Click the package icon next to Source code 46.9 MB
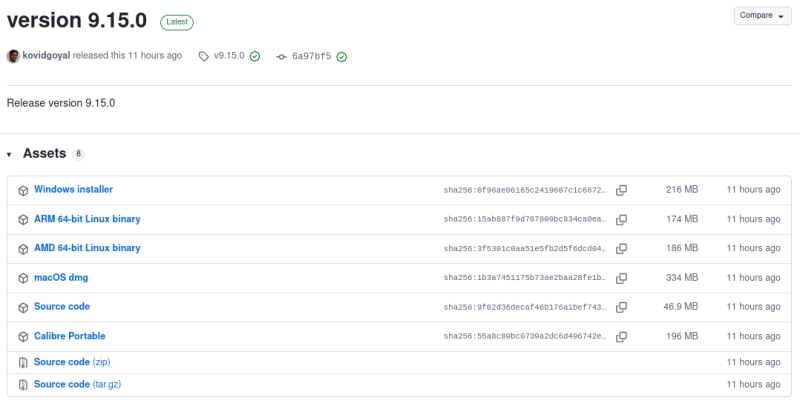This screenshot has height=406, width=800. click(x=23, y=308)
